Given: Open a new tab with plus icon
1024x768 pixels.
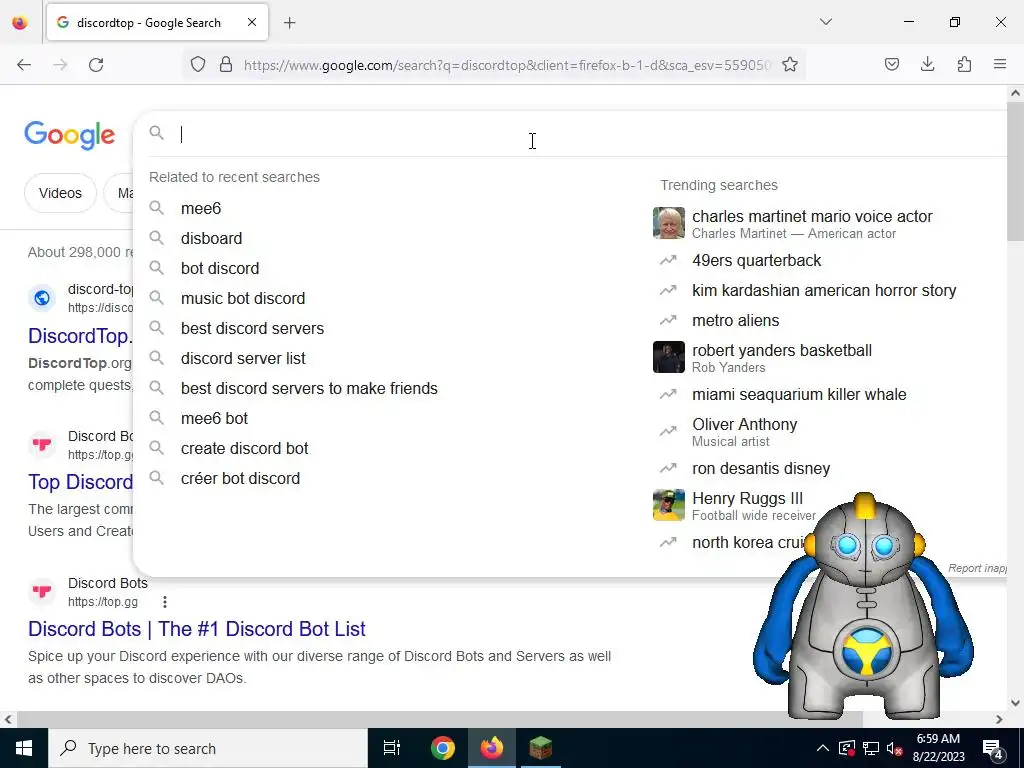Looking at the screenshot, I should [289, 23].
